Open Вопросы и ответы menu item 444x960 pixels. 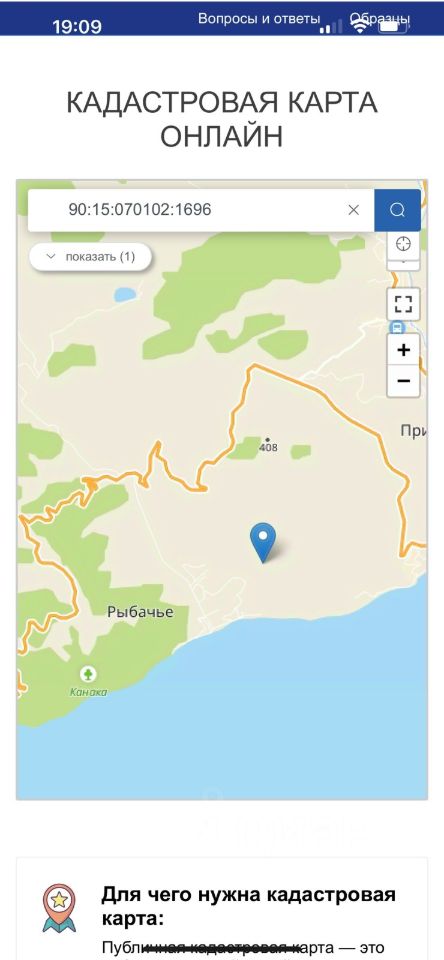pyautogui.click(x=259, y=18)
